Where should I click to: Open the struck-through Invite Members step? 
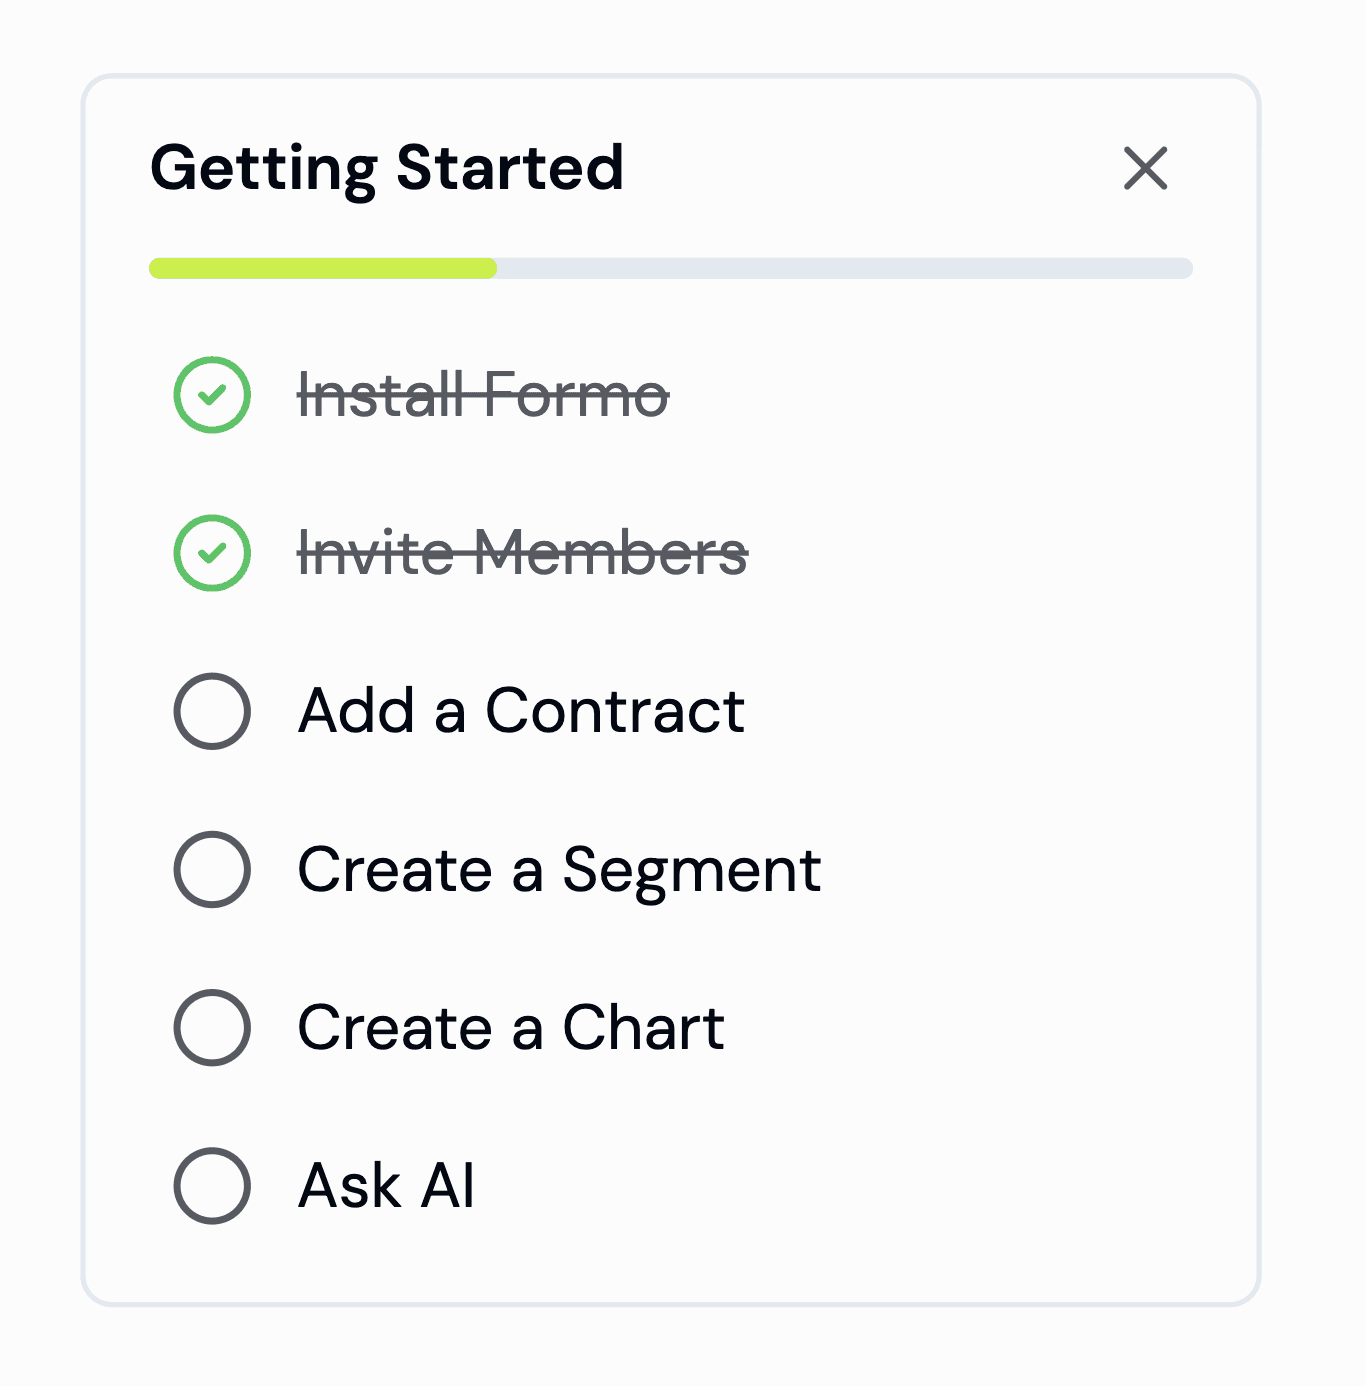coord(522,553)
